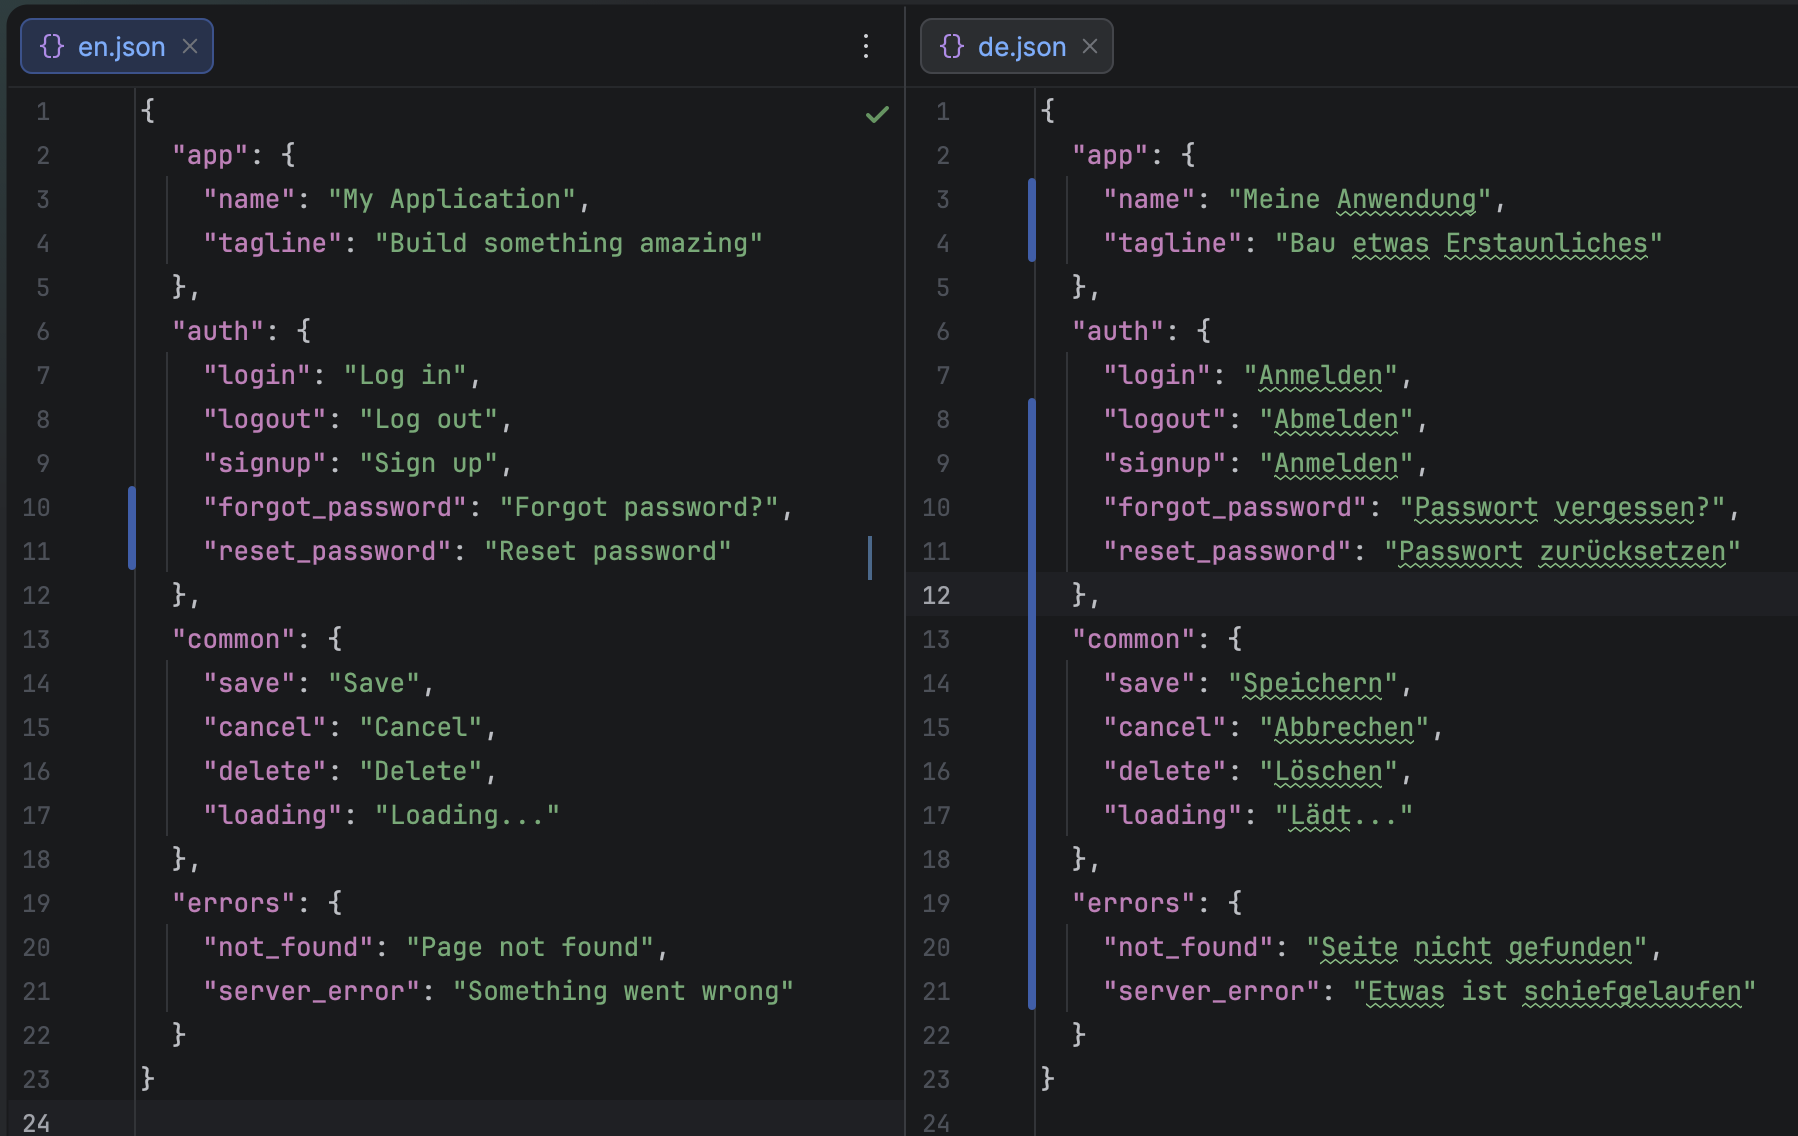Place the cursor in the word "Anmelden" on line 7

1318,374
